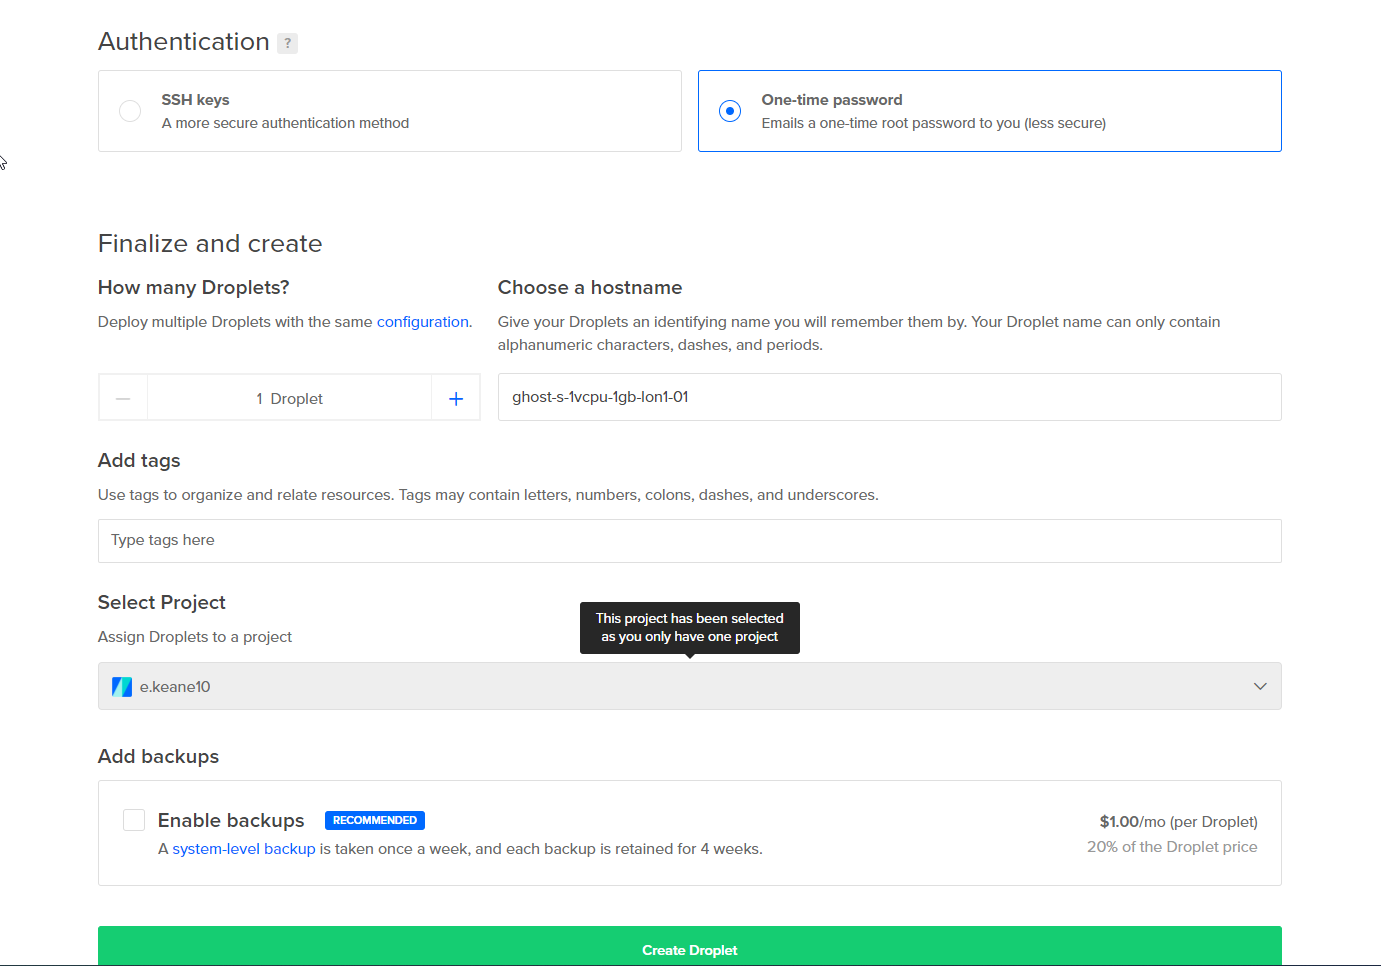
Task: Click the e.keane10 project icon
Action: click(x=122, y=687)
